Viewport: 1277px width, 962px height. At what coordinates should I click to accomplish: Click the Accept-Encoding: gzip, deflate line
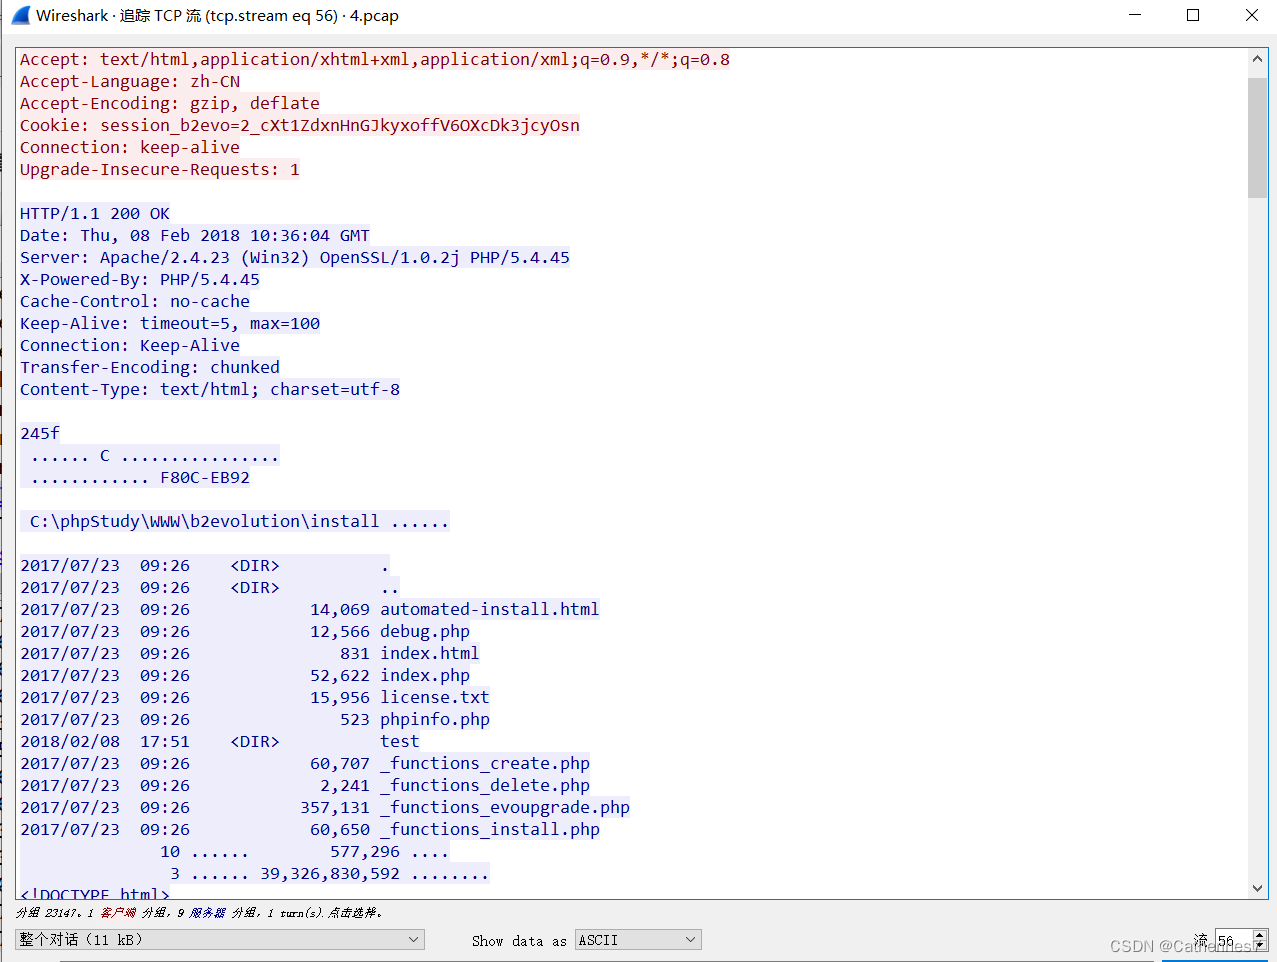point(170,103)
